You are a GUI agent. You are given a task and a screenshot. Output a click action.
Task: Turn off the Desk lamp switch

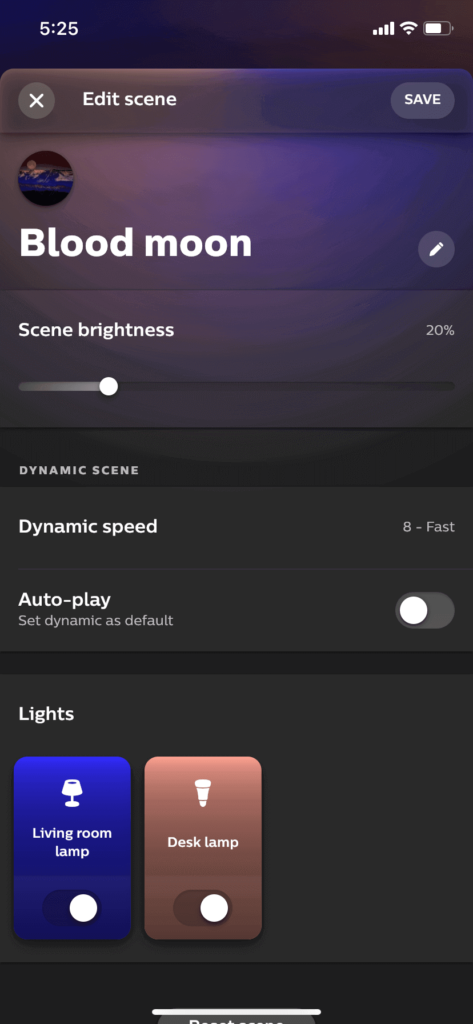203,908
